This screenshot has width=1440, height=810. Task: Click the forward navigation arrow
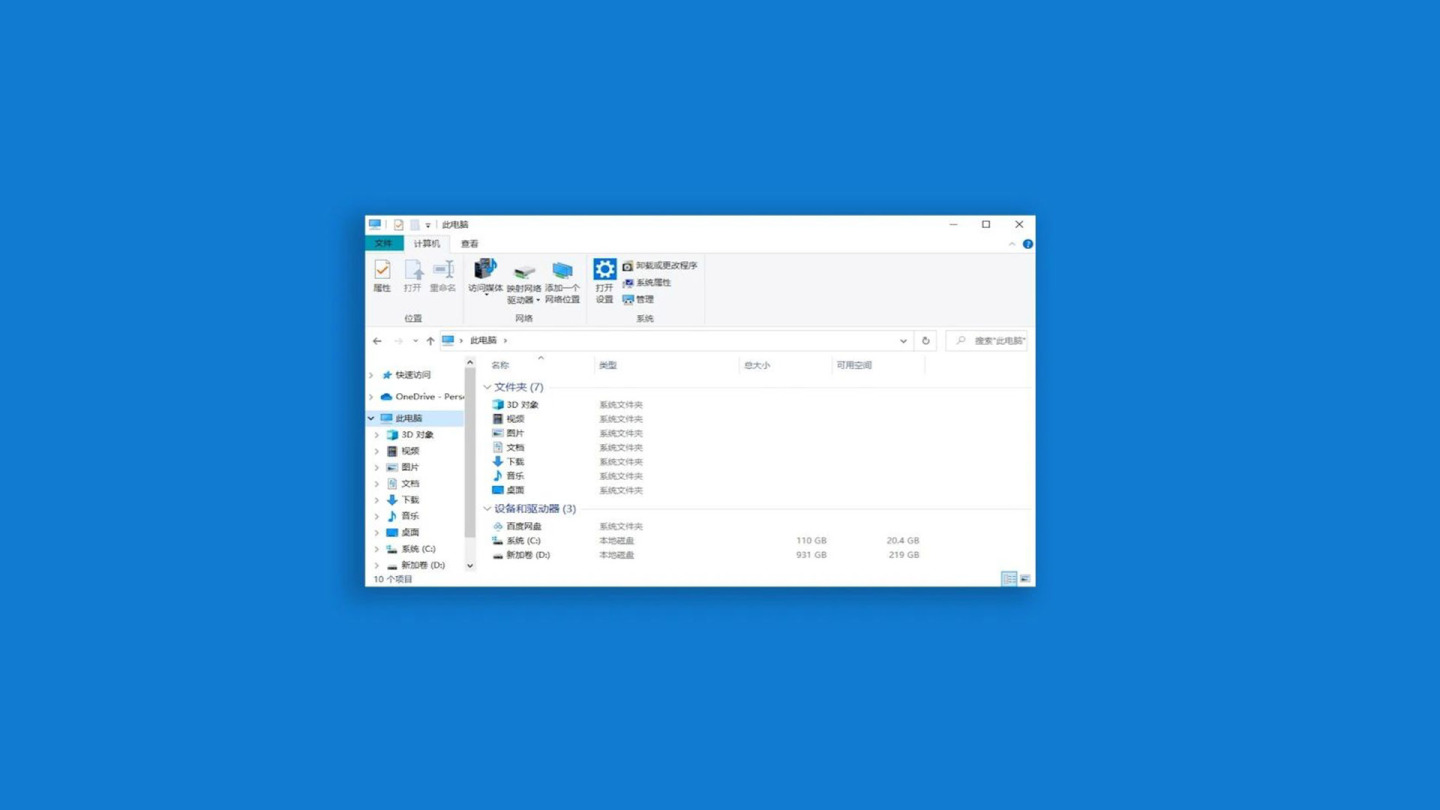(x=398, y=341)
